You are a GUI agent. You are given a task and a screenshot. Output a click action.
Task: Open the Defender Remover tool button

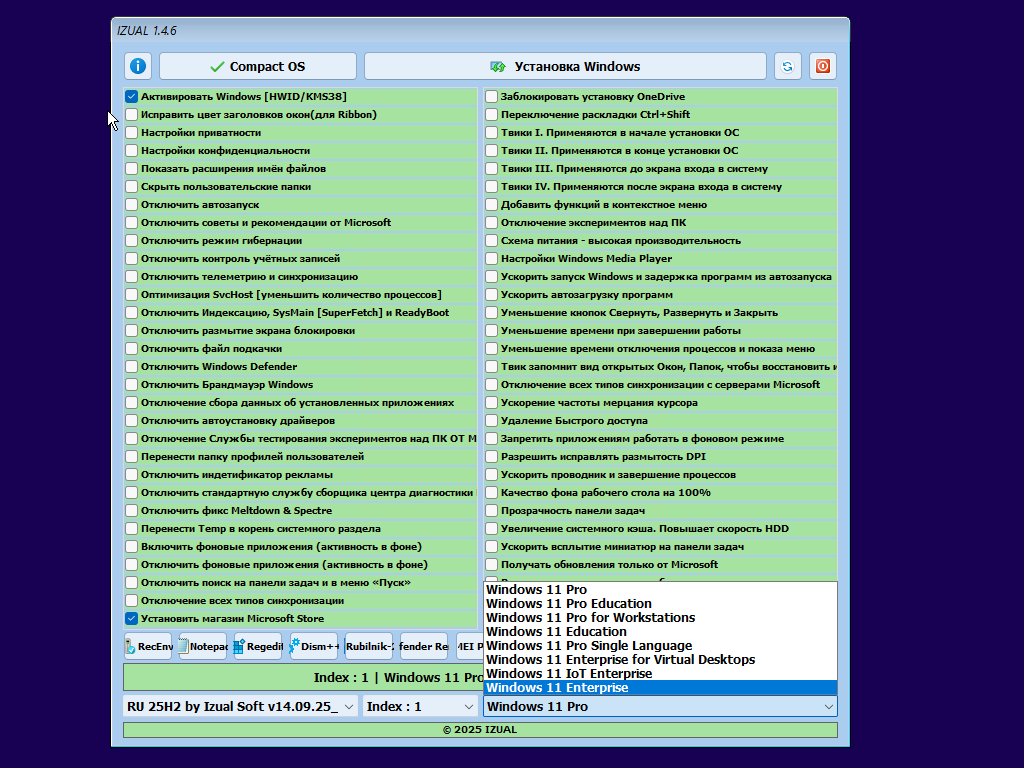tap(424, 646)
